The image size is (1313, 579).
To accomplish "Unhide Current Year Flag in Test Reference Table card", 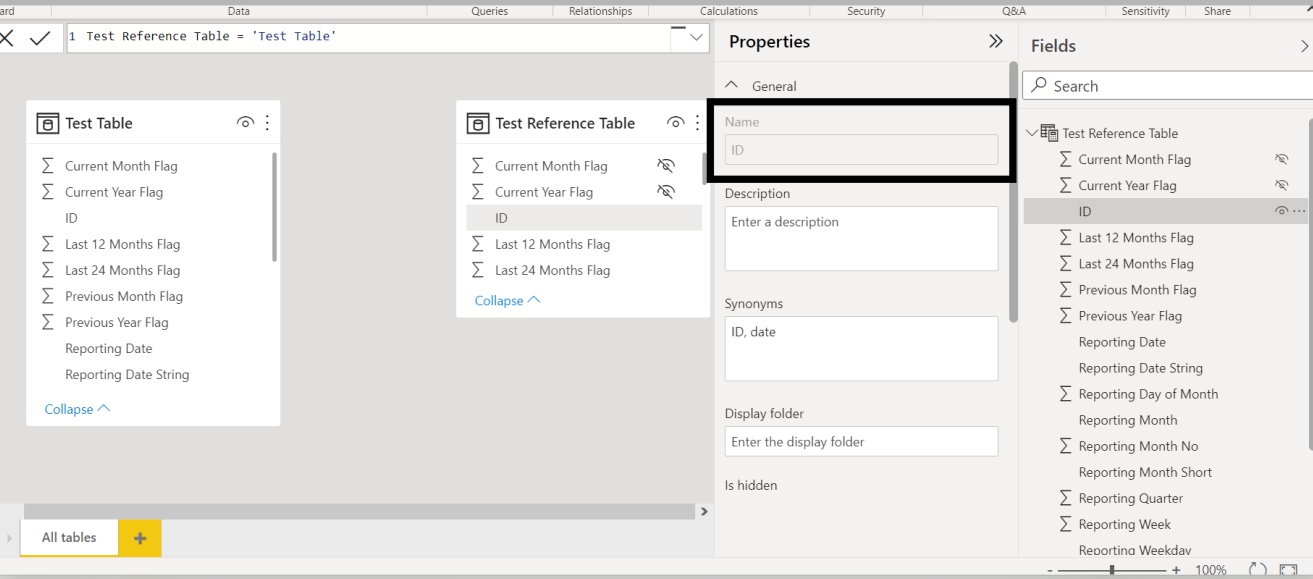I will click(666, 192).
